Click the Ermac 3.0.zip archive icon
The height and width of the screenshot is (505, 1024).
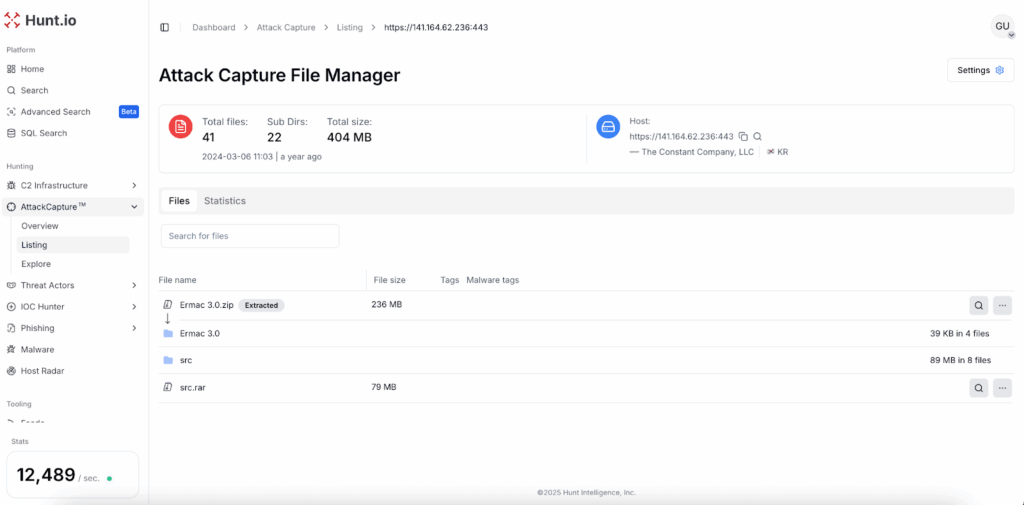[167, 305]
